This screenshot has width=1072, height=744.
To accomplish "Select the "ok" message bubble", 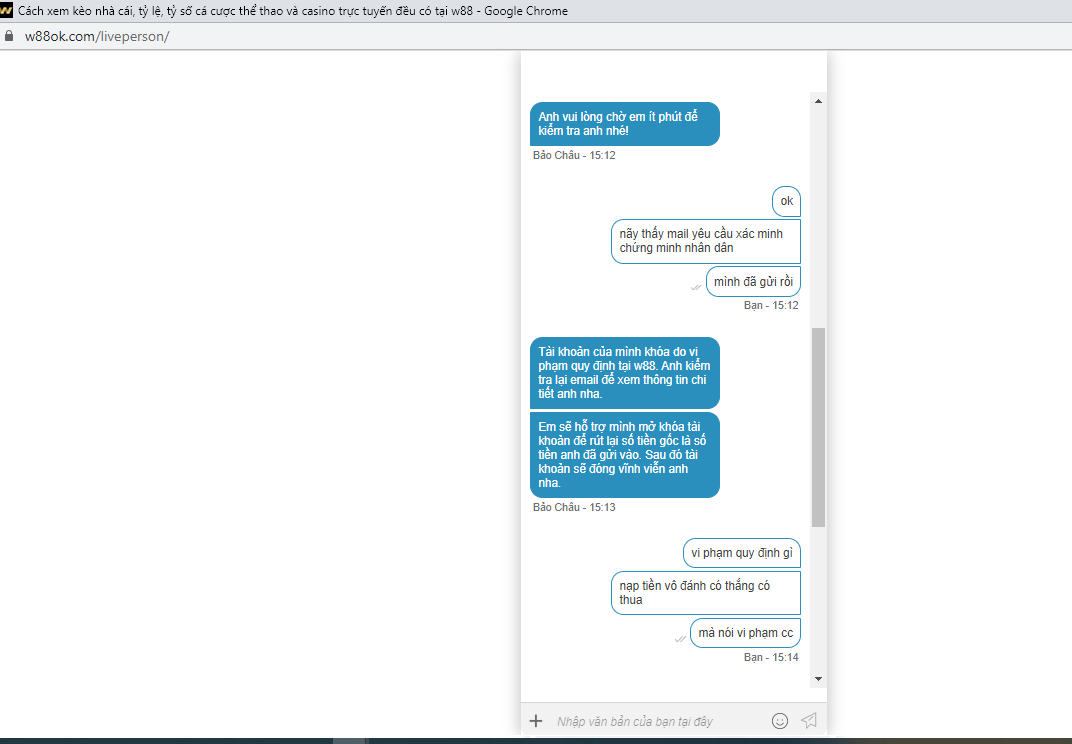I will 786,201.
